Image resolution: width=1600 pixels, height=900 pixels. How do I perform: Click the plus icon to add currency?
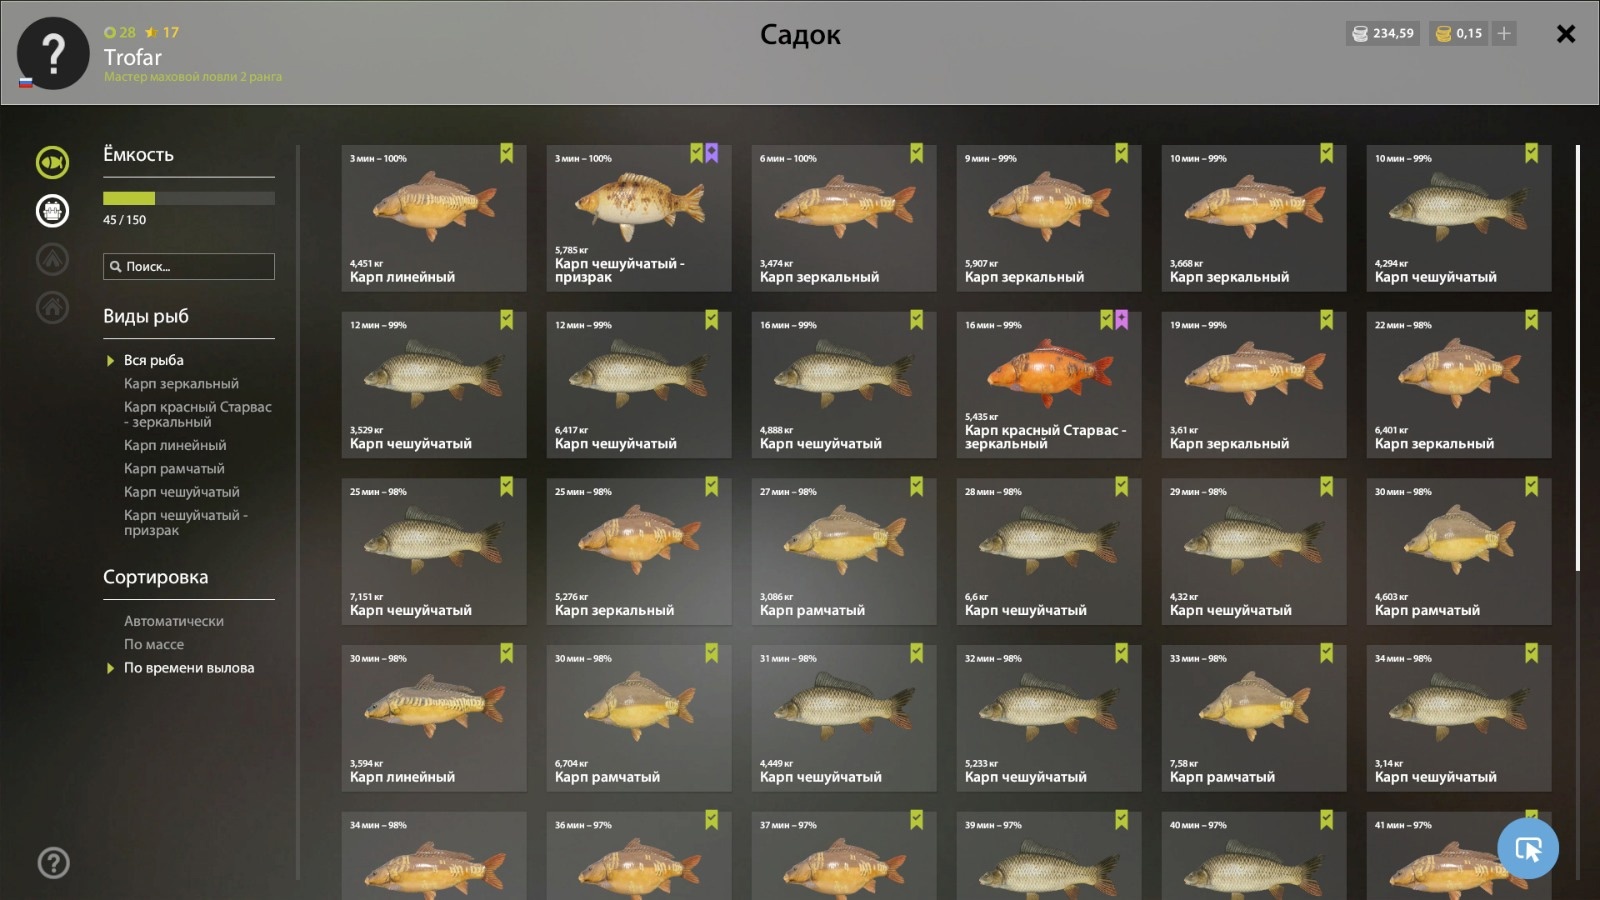[1503, 33]
